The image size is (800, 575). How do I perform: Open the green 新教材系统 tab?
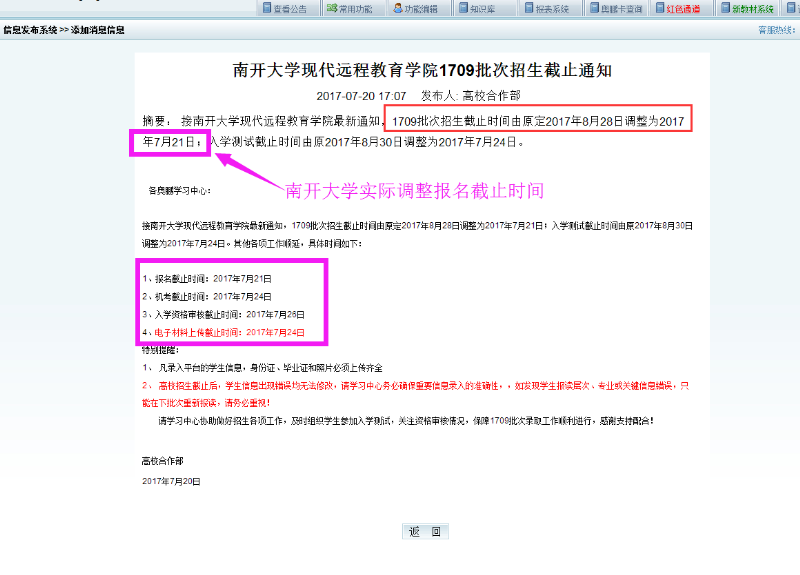(747, 9)
